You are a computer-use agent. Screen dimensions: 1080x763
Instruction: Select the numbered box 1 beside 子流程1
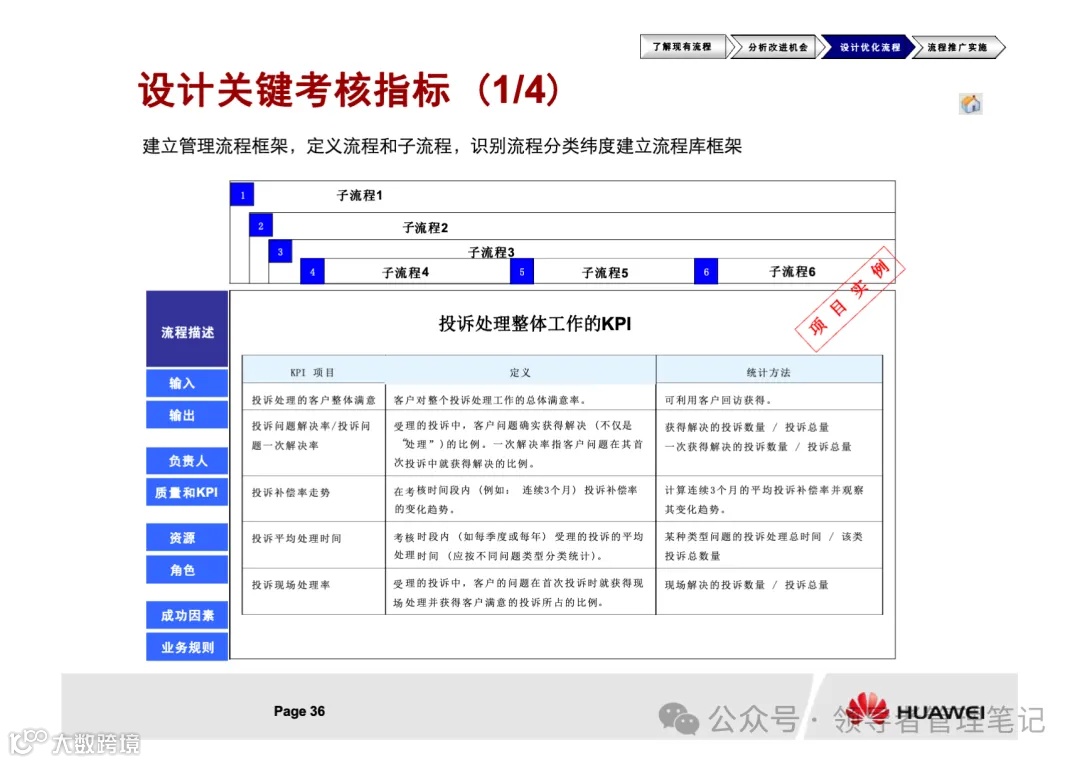tap(241, 194)
